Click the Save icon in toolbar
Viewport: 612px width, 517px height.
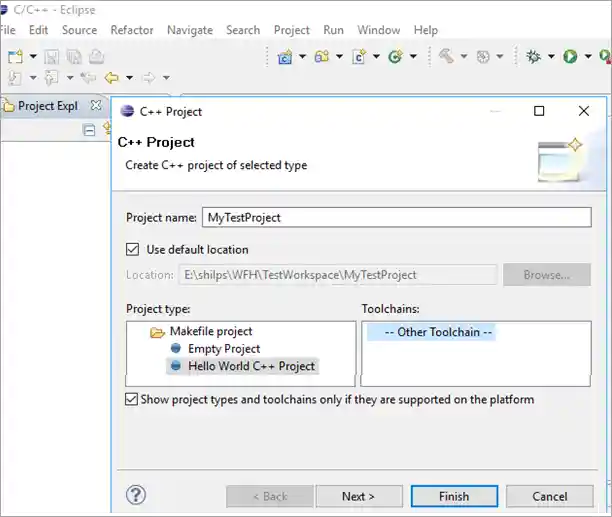[x=51, y=57]
